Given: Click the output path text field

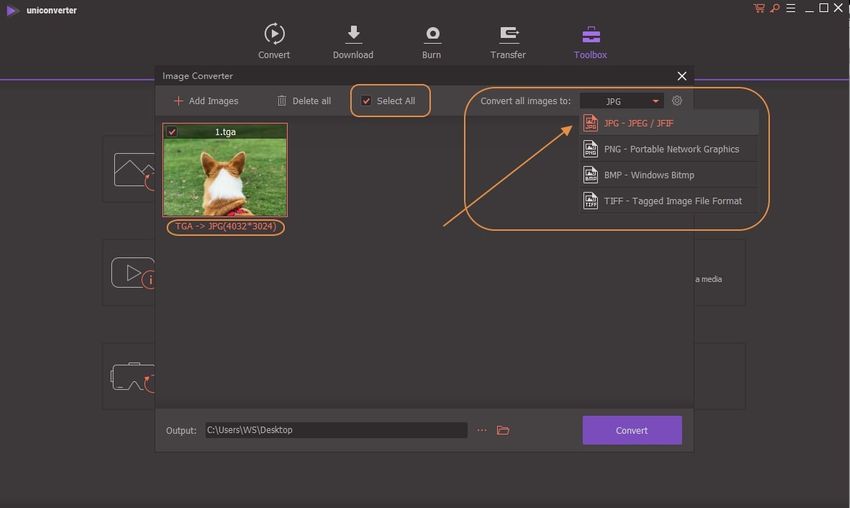Looking at the screenshot, I should click(335, 430).
